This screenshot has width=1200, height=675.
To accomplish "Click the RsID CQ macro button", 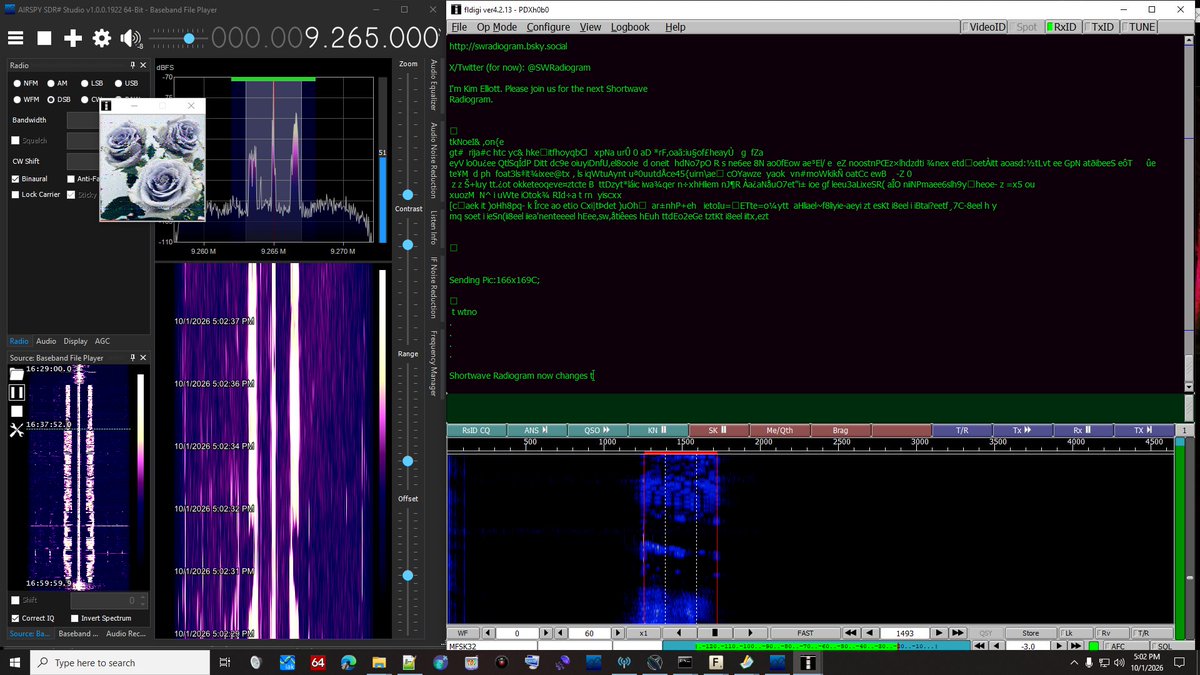I will click(x=477, y=430).
